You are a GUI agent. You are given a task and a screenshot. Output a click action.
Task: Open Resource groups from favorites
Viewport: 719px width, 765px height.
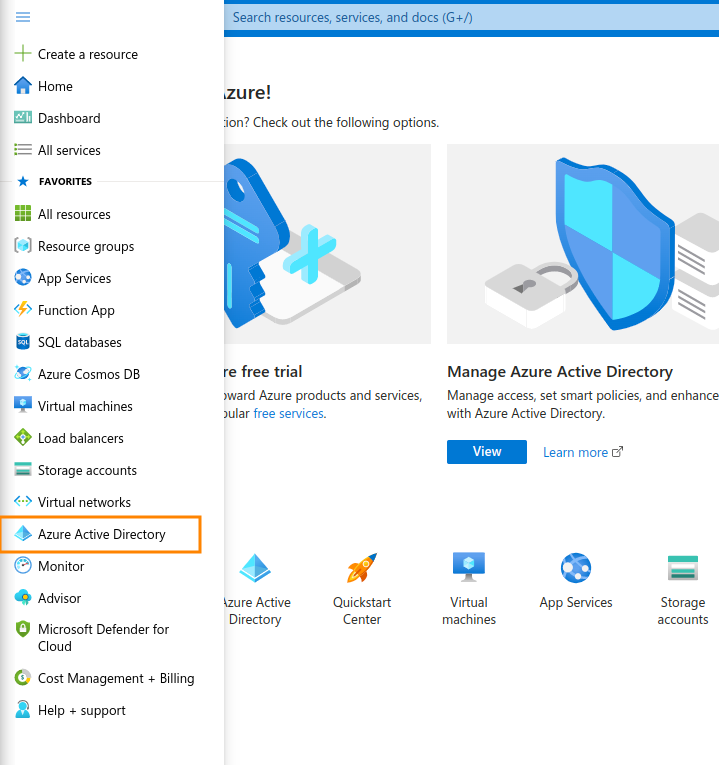[86, 246]
